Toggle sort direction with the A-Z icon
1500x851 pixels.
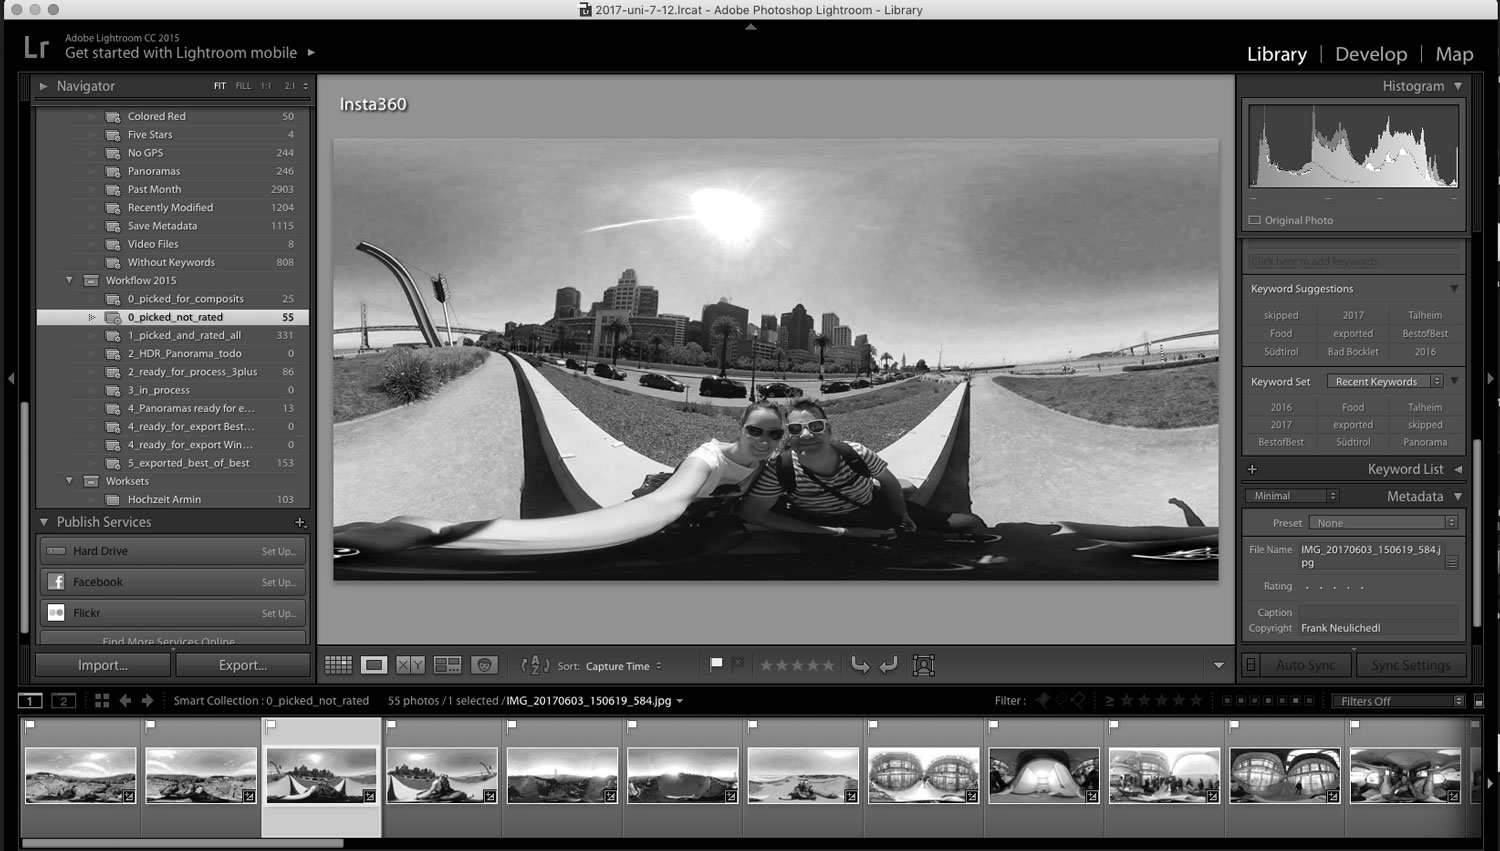pyautogui.click(x=537, y=664)
